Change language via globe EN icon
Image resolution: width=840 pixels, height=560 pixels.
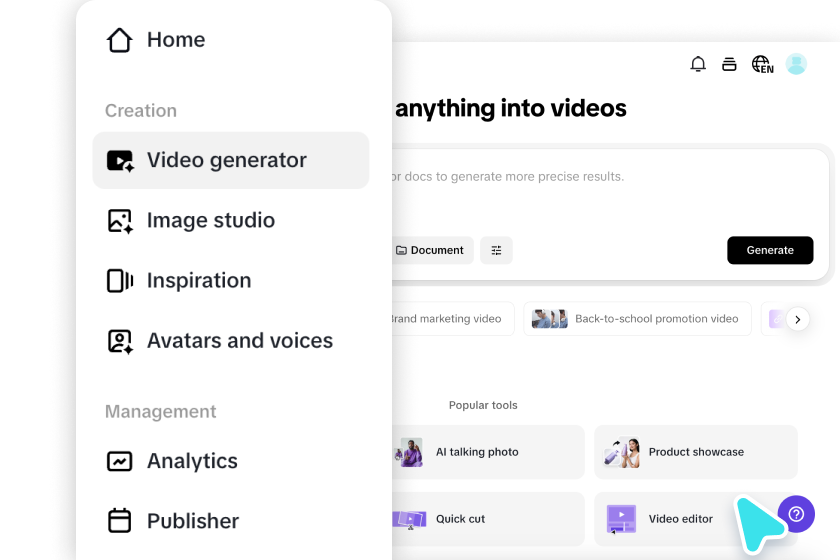(x=762, y=64)
